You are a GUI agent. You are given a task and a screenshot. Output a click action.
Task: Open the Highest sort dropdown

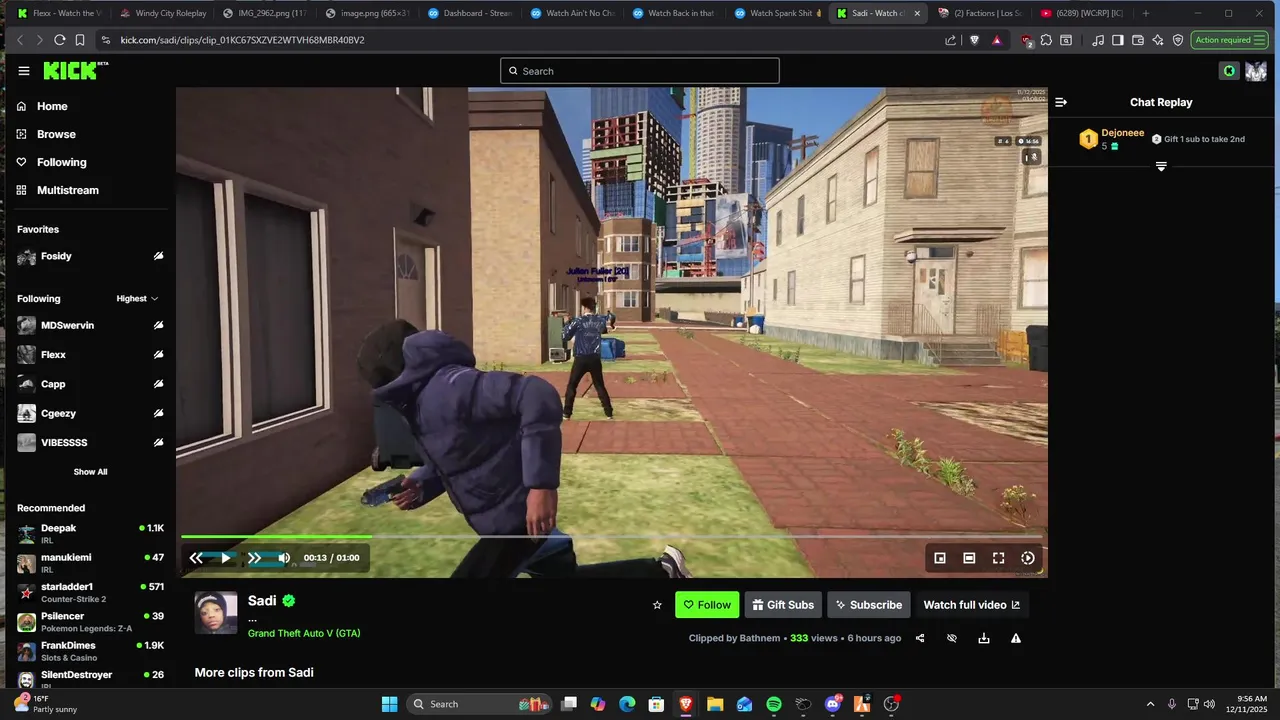point(137,298)
